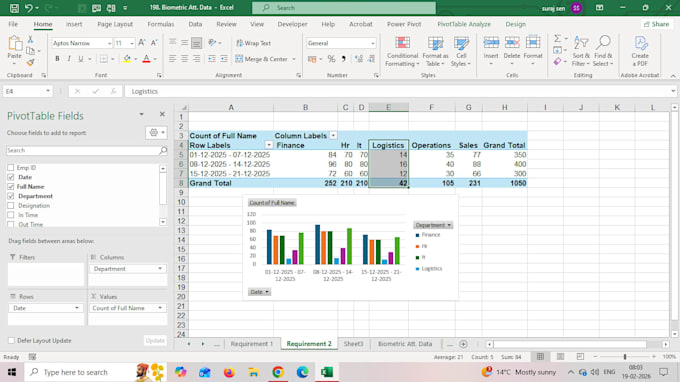
Task: Switch to Page Break Preview view
Action: pos(580,356)
